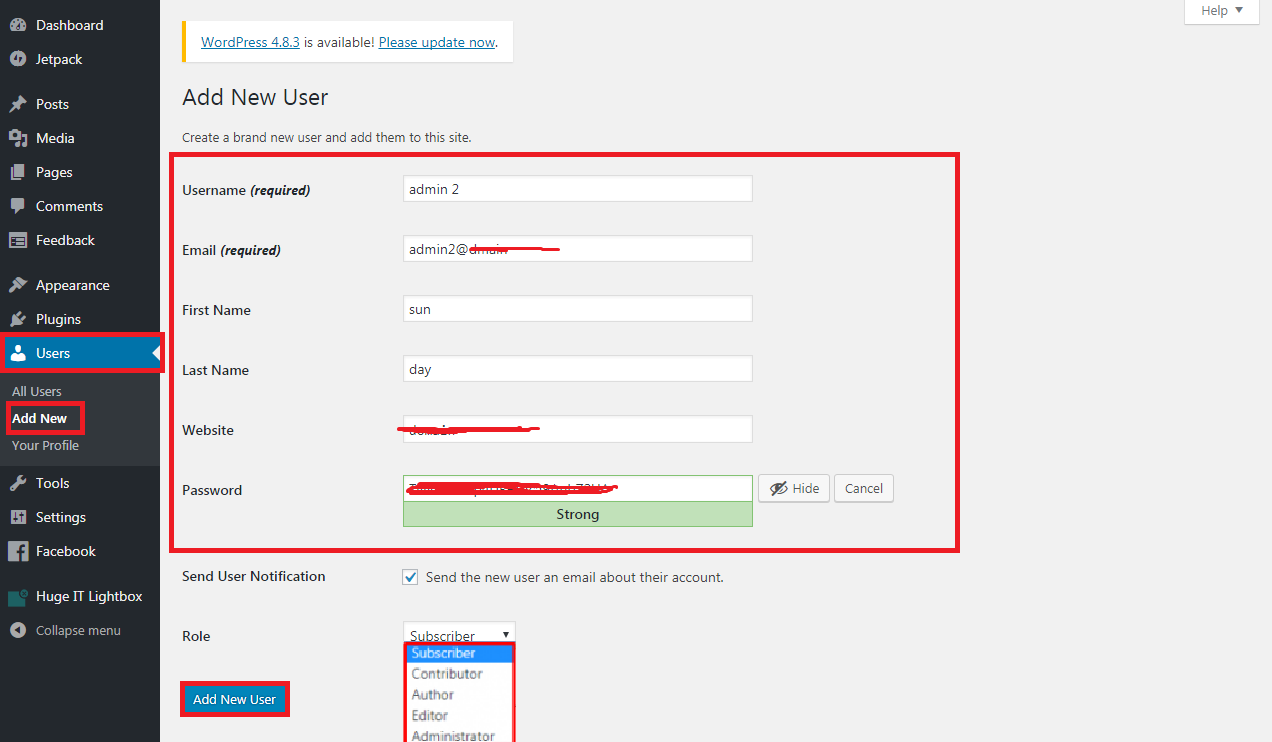Image resolution: width=1272 pixels, height=742 pixels.
Task: Click the Comments speech bubble icon
Action: [17, 206]
